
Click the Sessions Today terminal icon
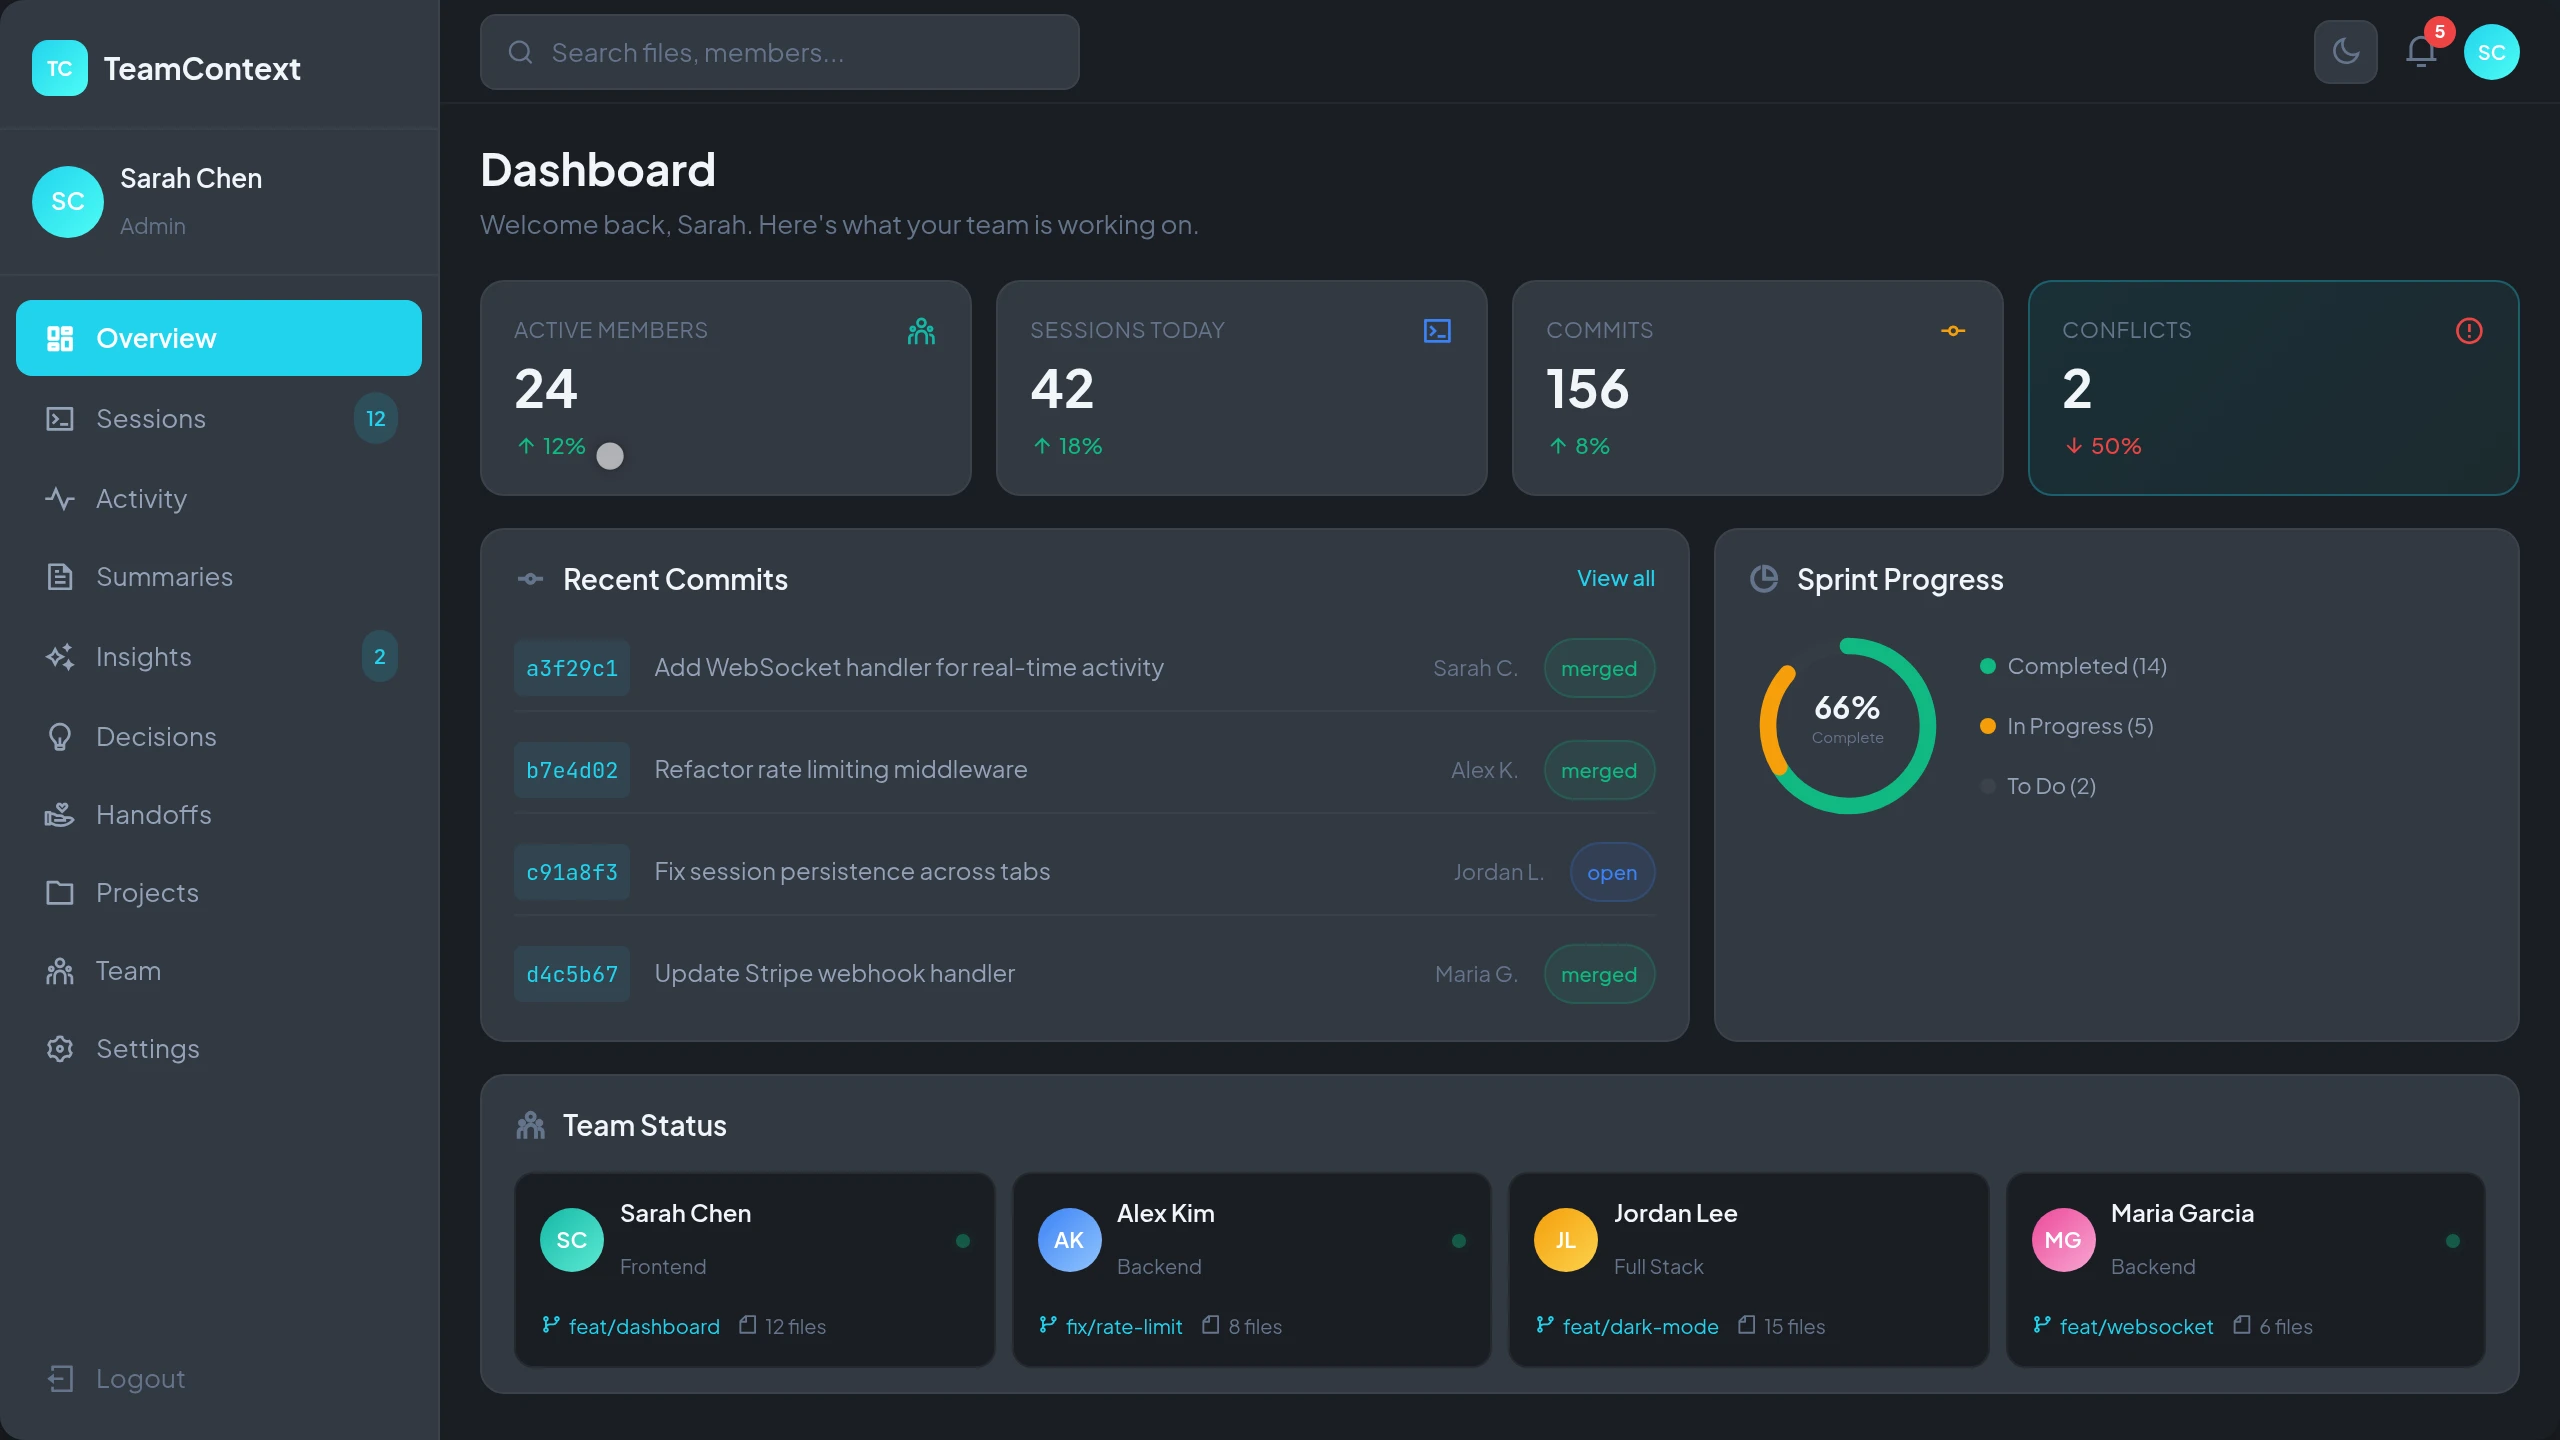1437,331
